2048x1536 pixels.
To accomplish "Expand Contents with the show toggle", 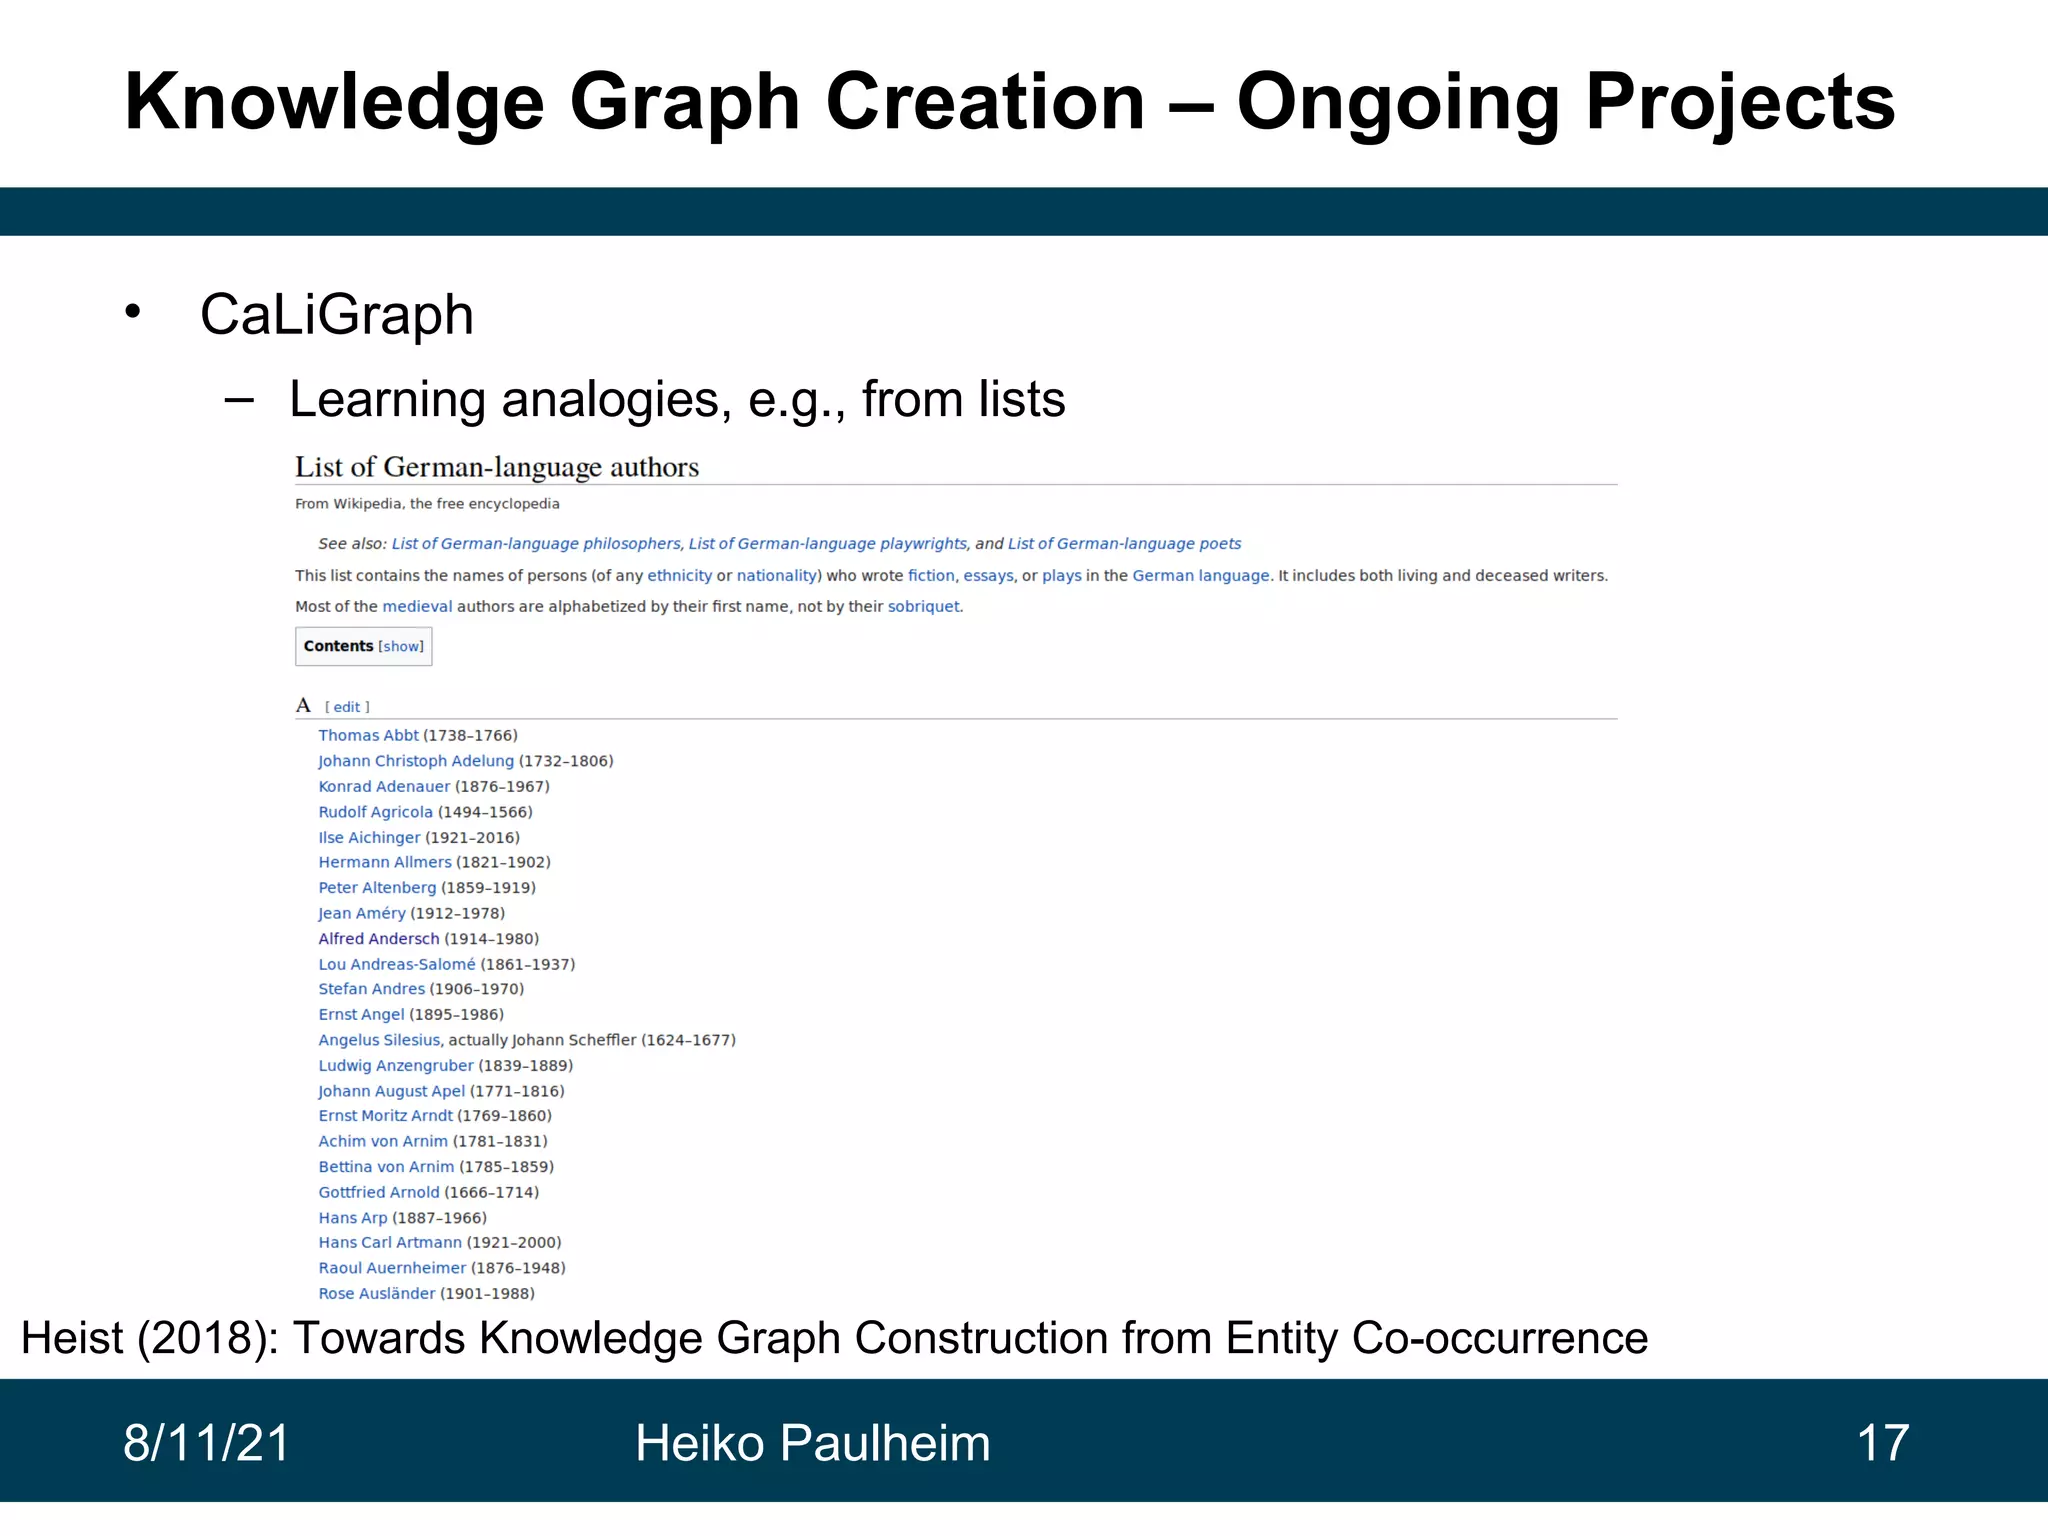I will (x=401, y=647).
